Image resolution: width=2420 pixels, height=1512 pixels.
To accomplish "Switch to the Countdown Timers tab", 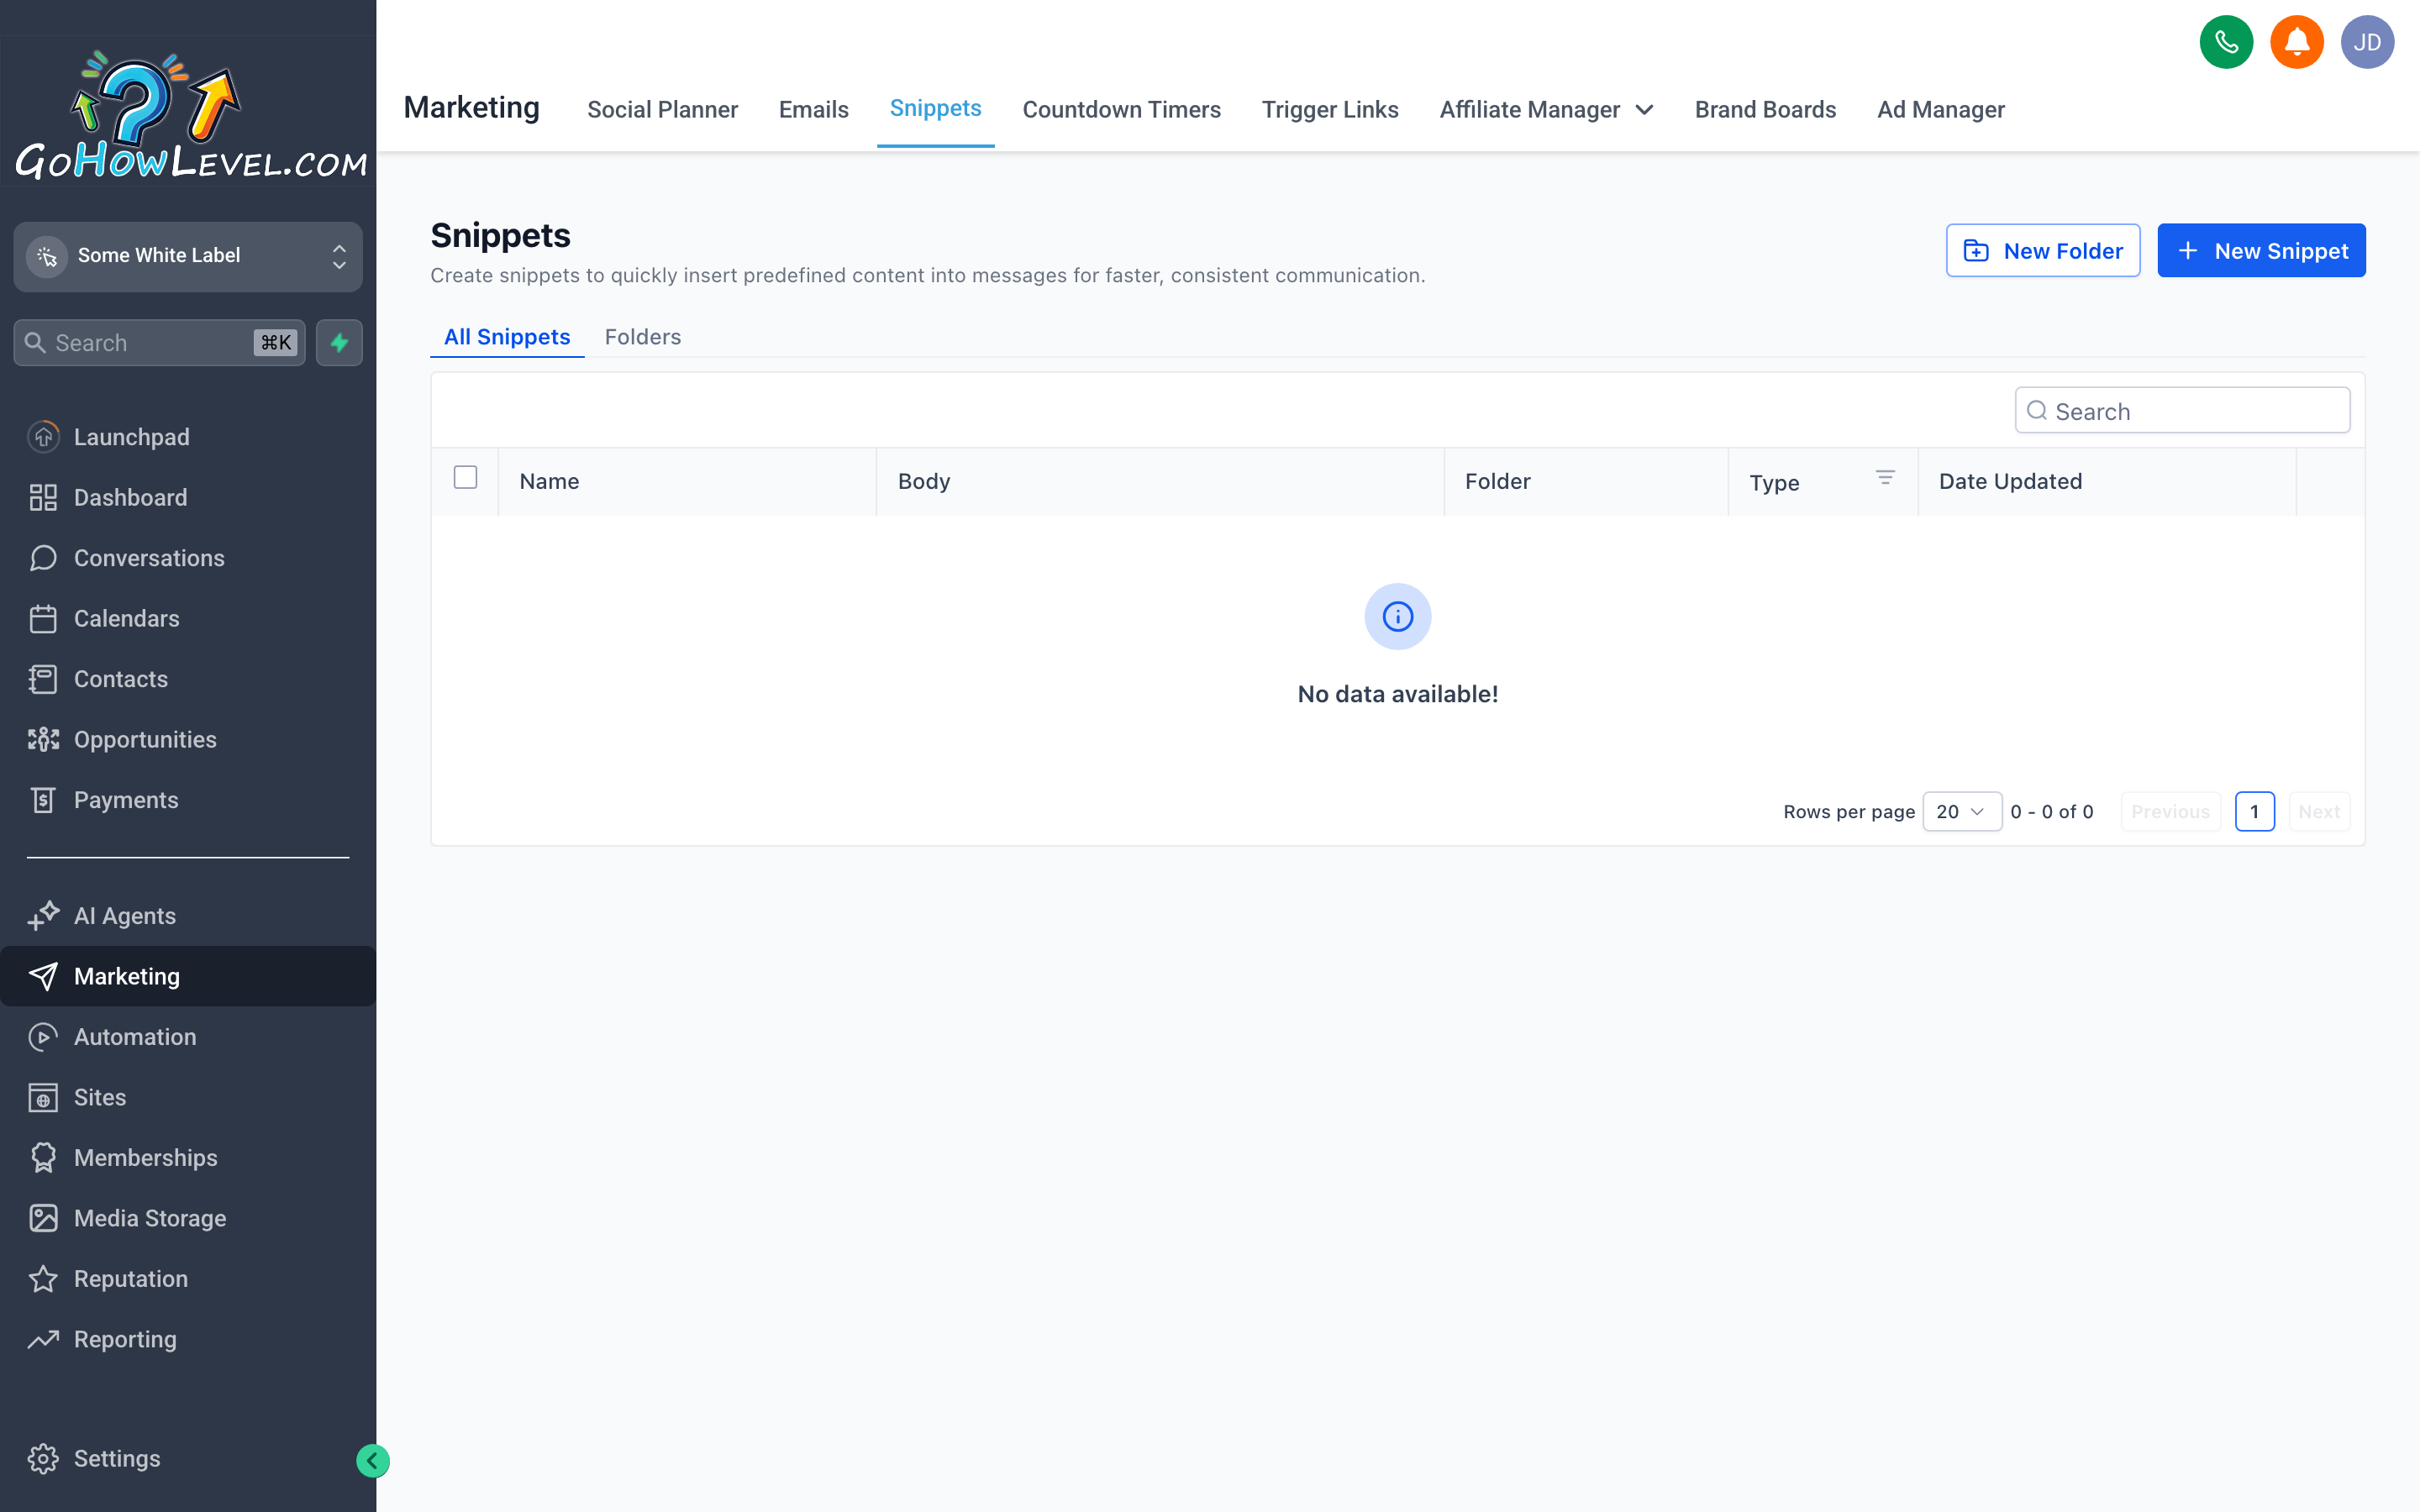I will click(1121, 110).
